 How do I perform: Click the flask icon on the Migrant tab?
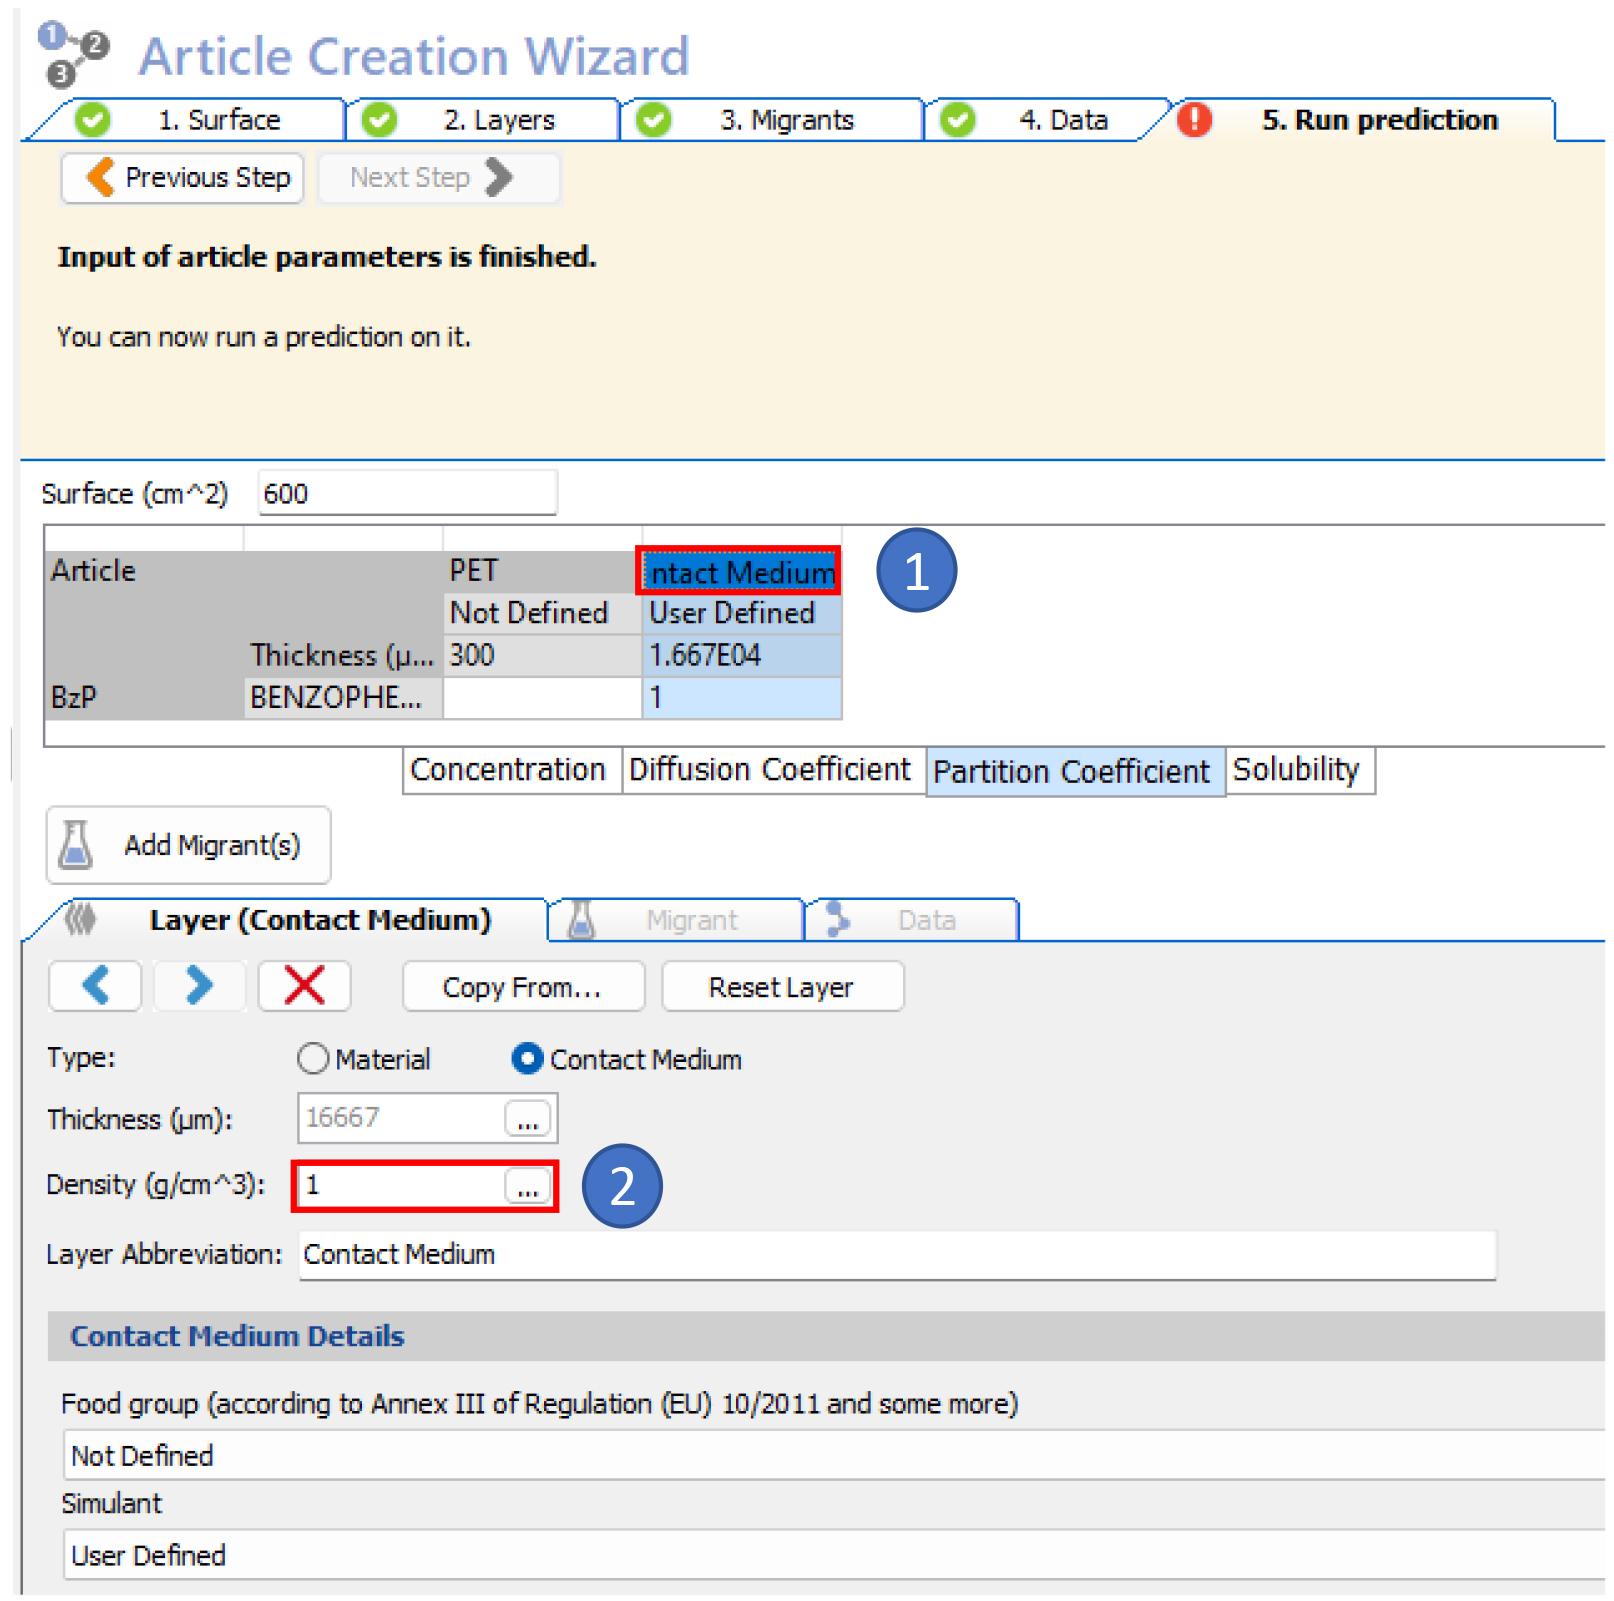pos(581,920)
